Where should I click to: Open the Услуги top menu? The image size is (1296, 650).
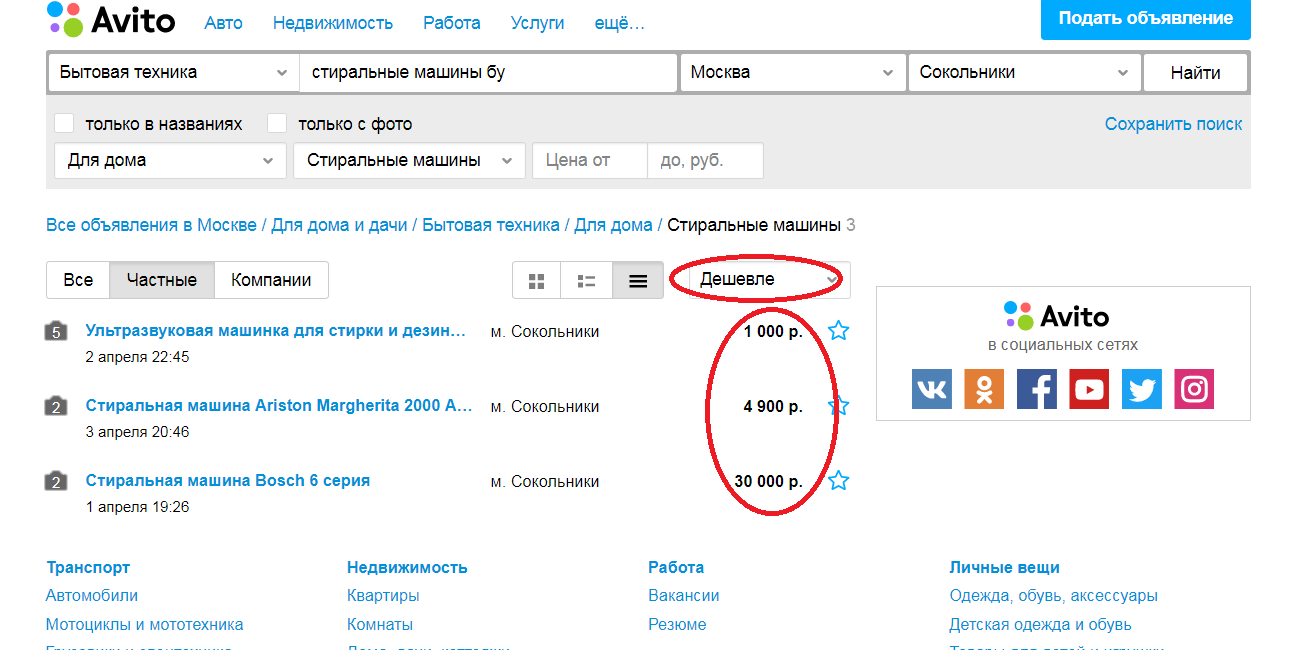(537, 22)
